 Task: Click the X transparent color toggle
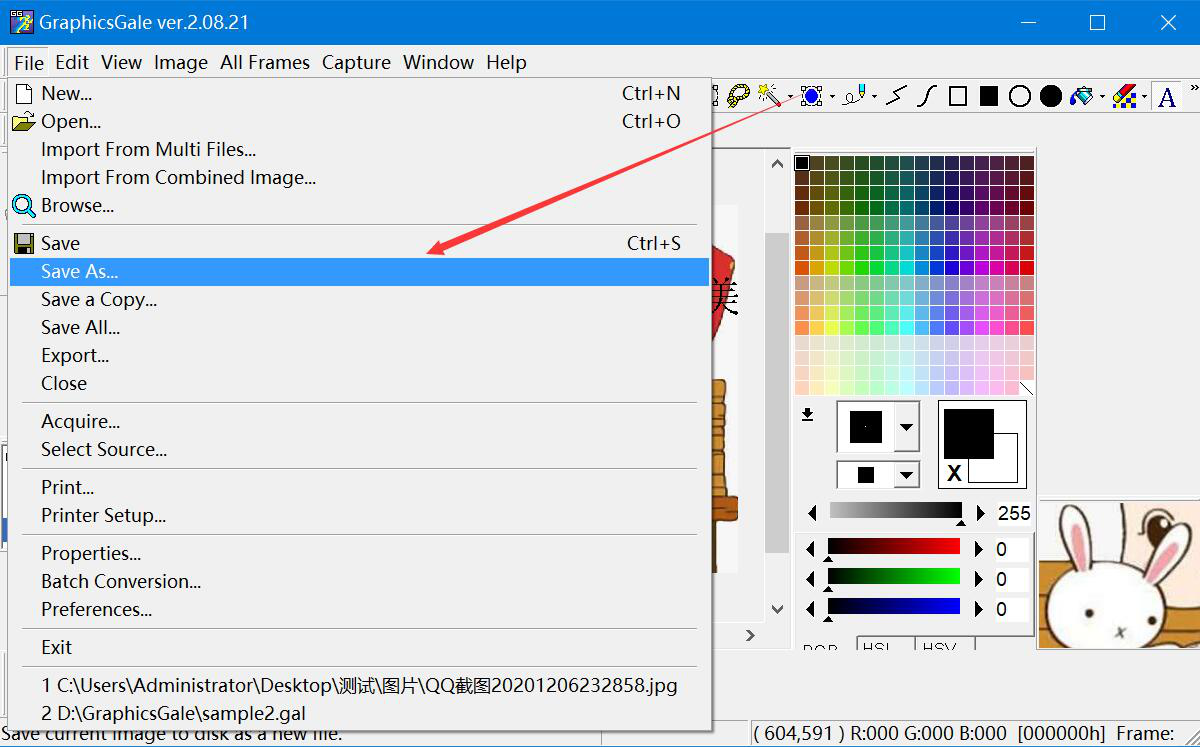954,473
